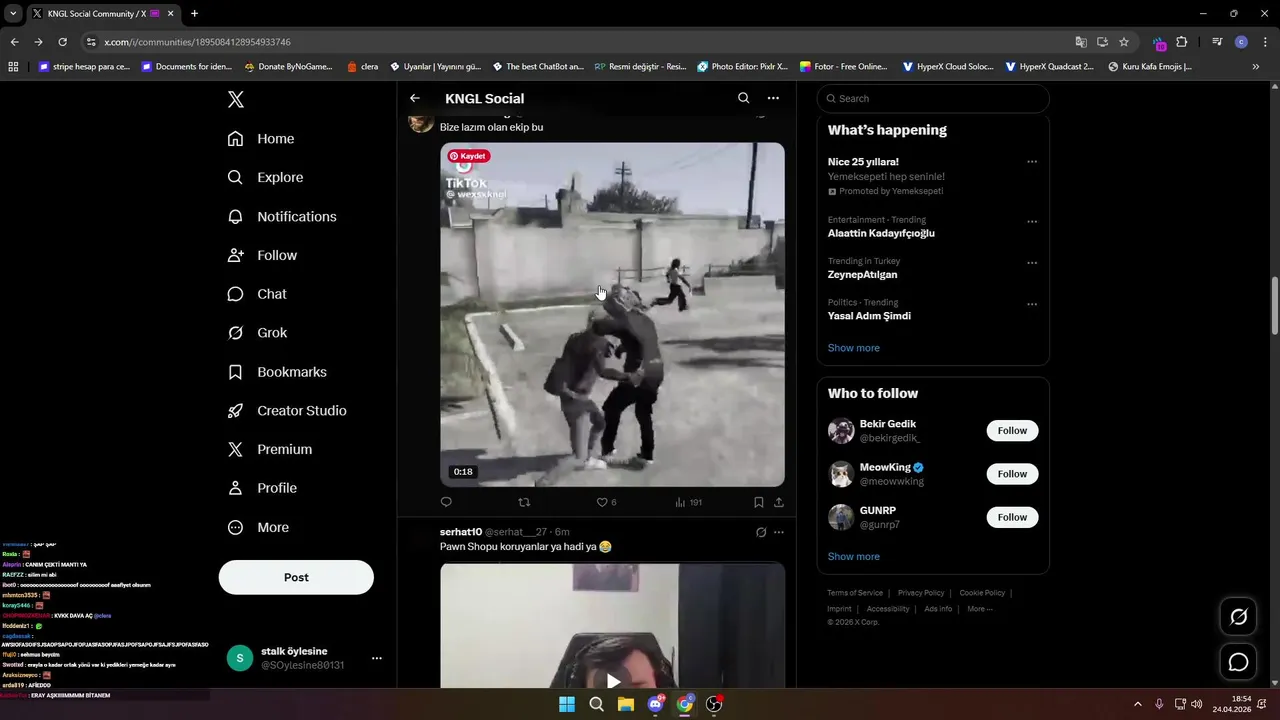Click the X logo in the sidebar

coord(235,99)
